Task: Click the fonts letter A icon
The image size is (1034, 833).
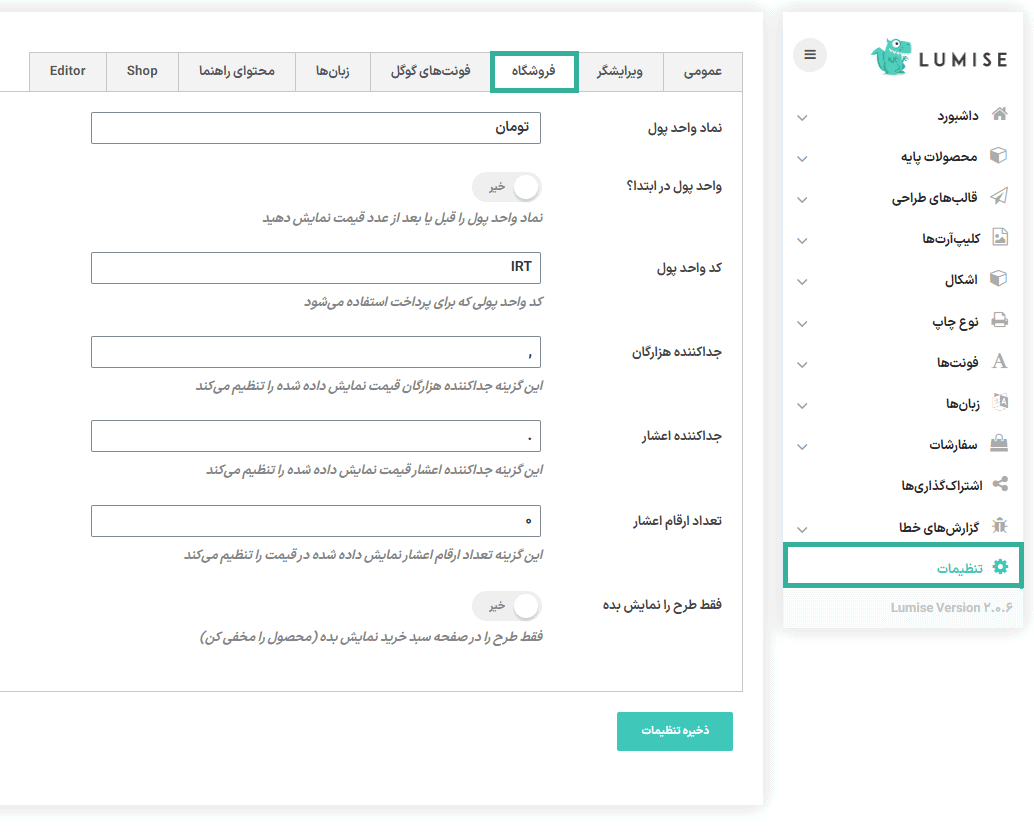Action: (x=998, y=362)
